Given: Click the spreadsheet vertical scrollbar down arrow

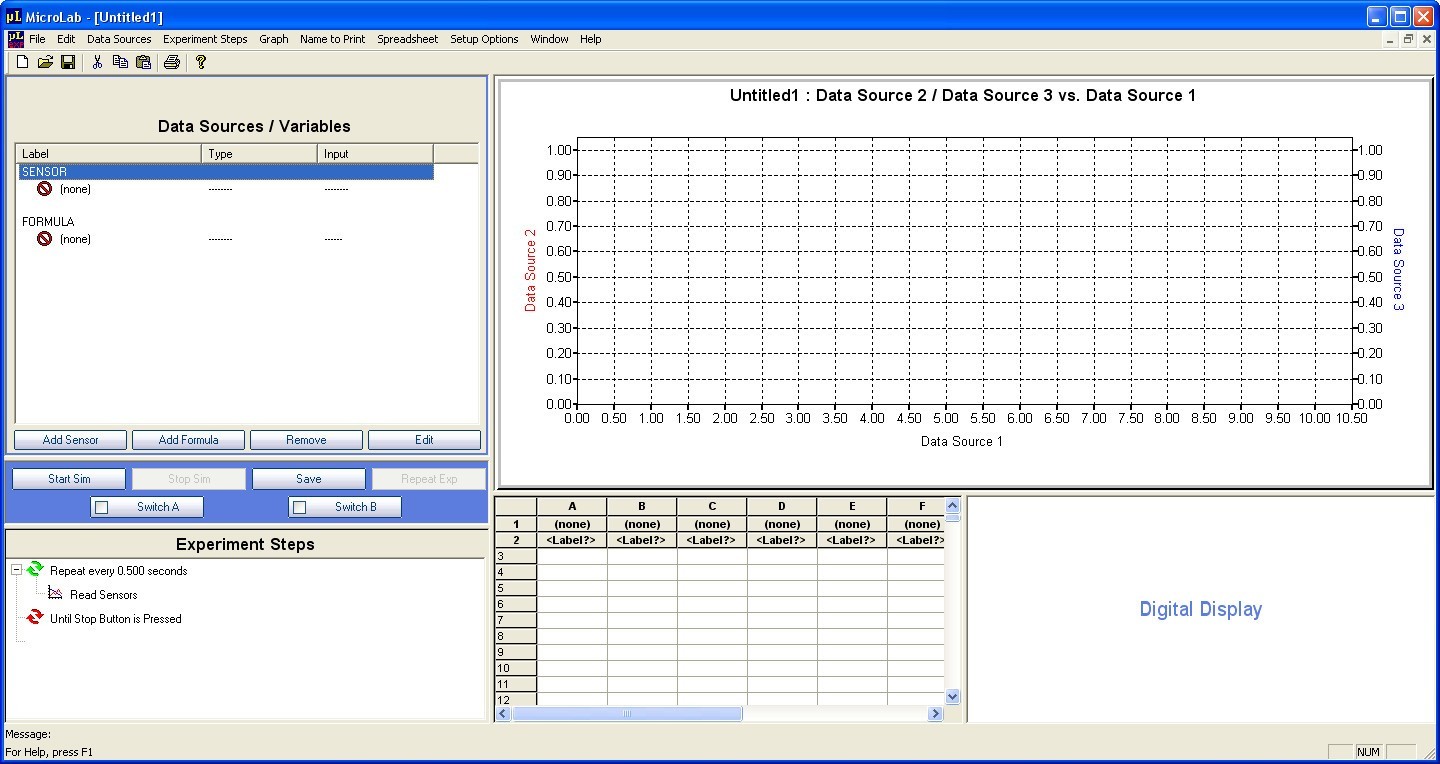Looking at the screenshot, I should tap(952, 696).
